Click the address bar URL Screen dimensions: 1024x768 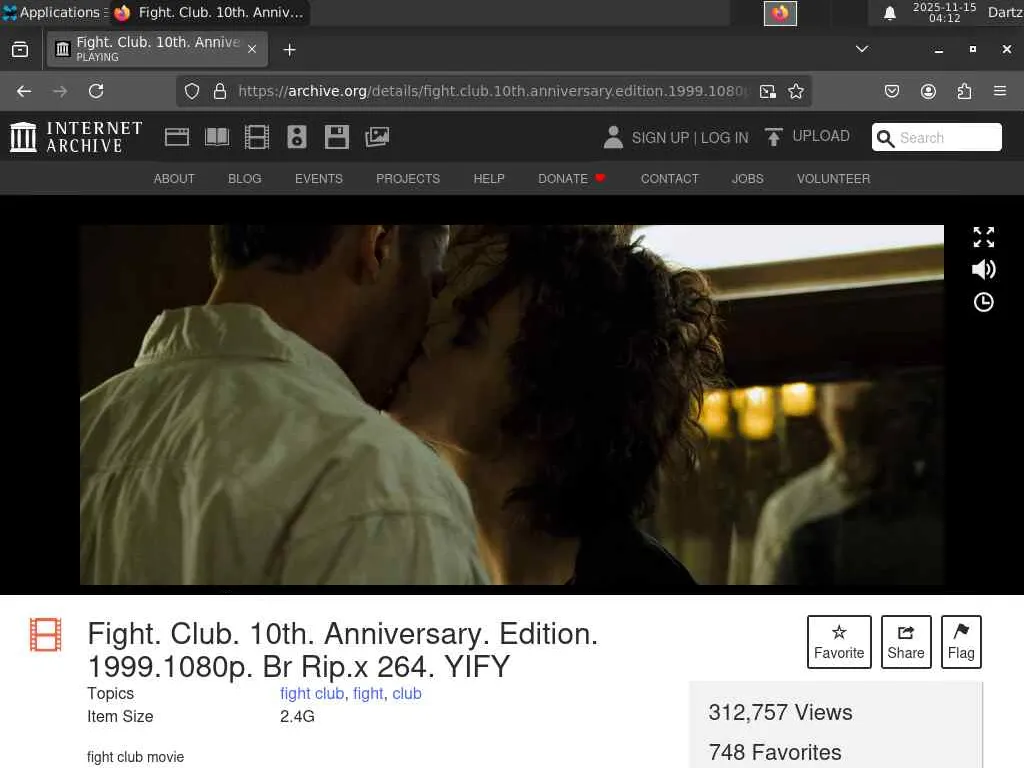[494, 91]
